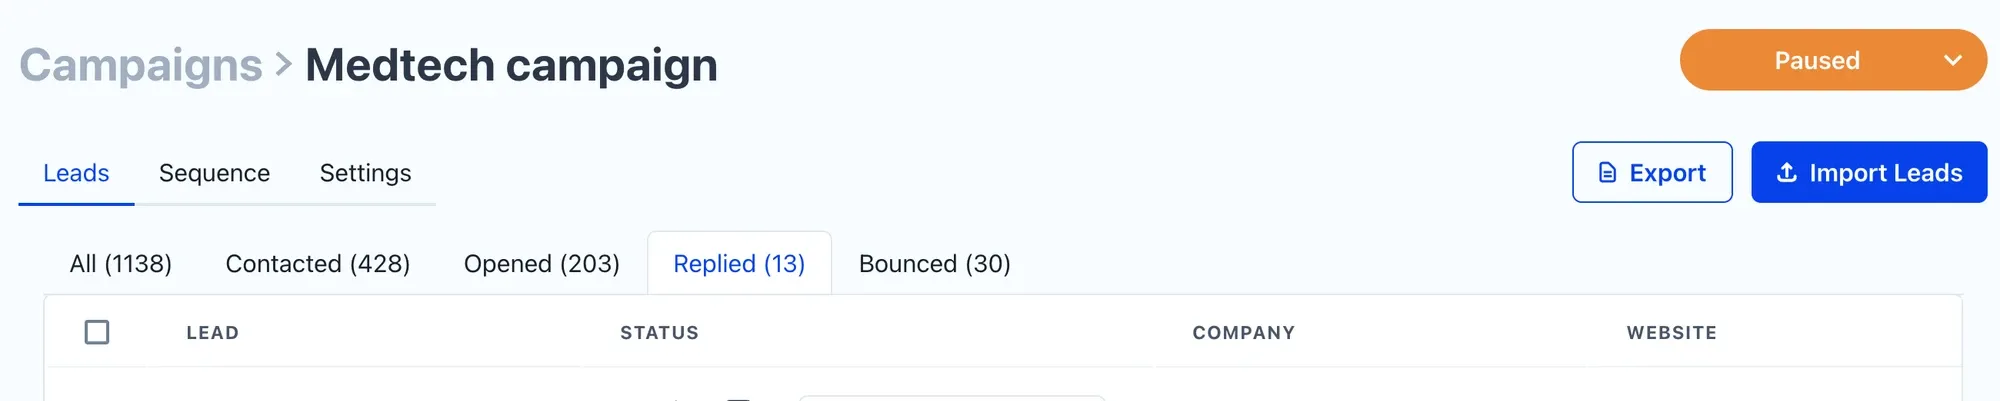Go to the Settings tab

[365, 173]
